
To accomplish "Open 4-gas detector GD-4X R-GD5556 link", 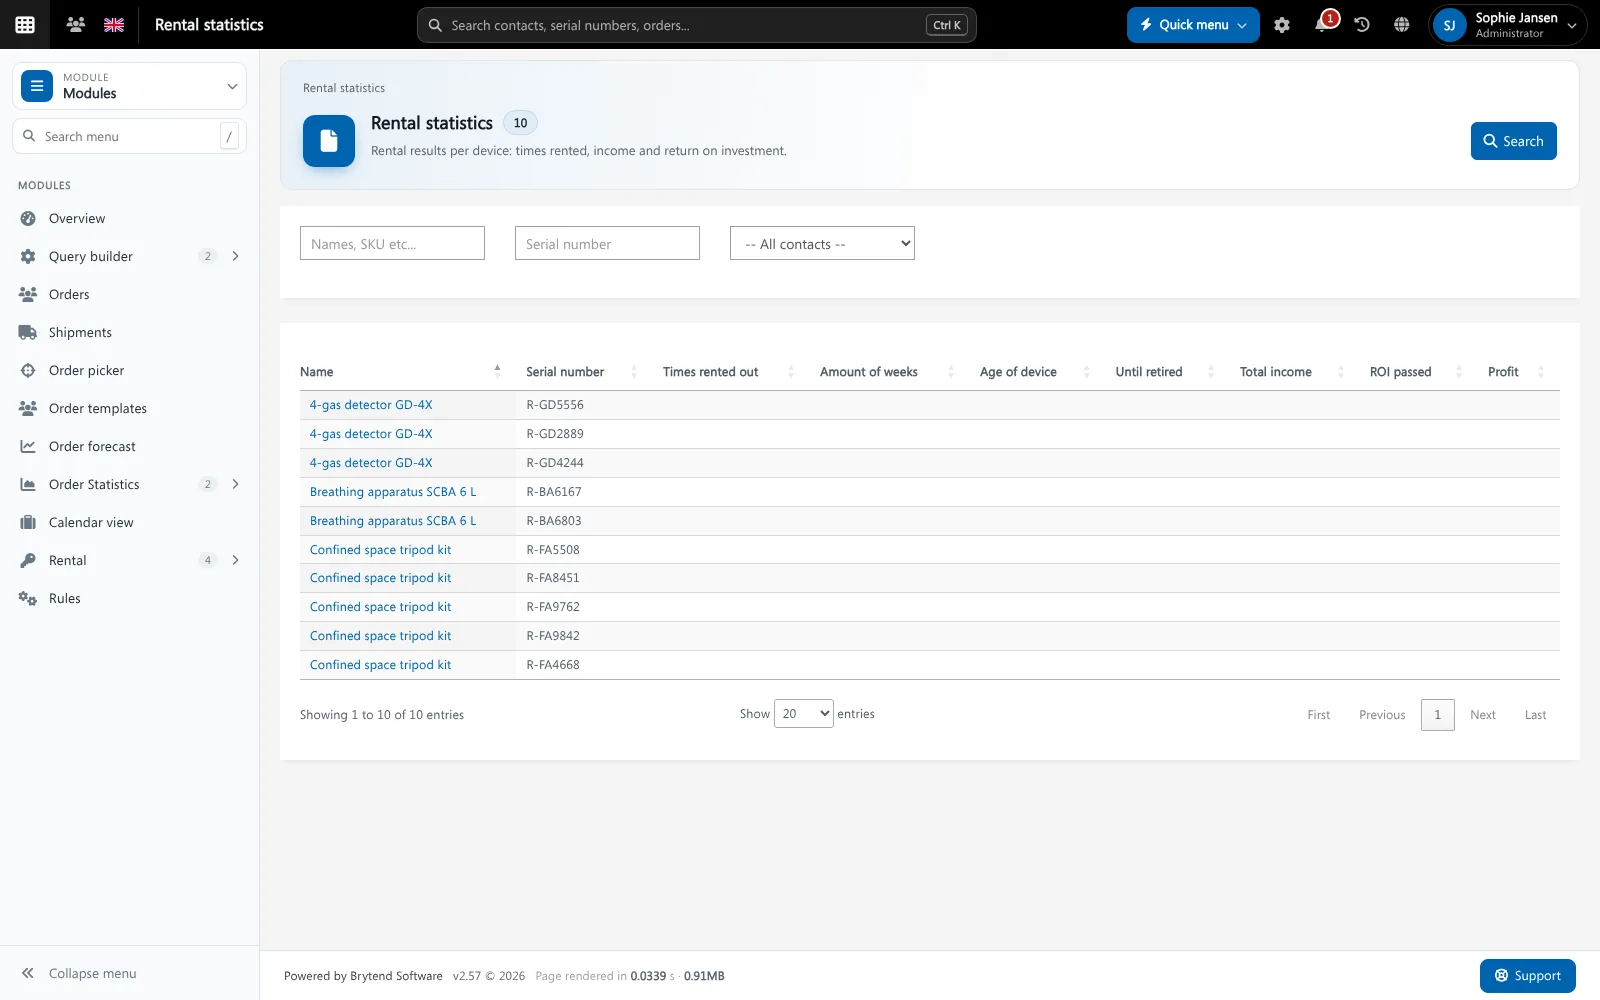I will click(371, 405).
